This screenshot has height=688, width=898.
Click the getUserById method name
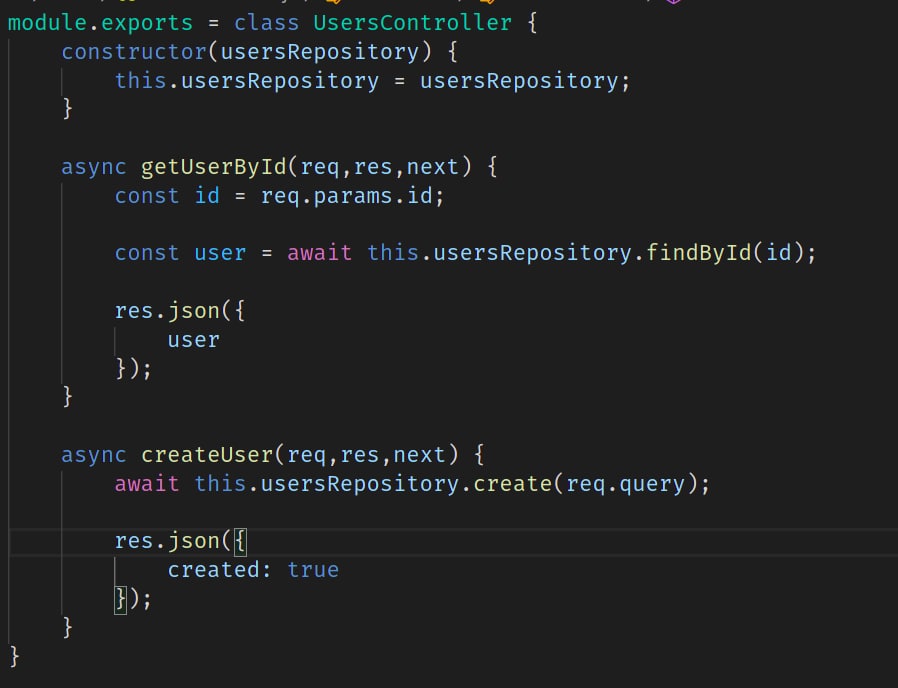tap(214, 167)
